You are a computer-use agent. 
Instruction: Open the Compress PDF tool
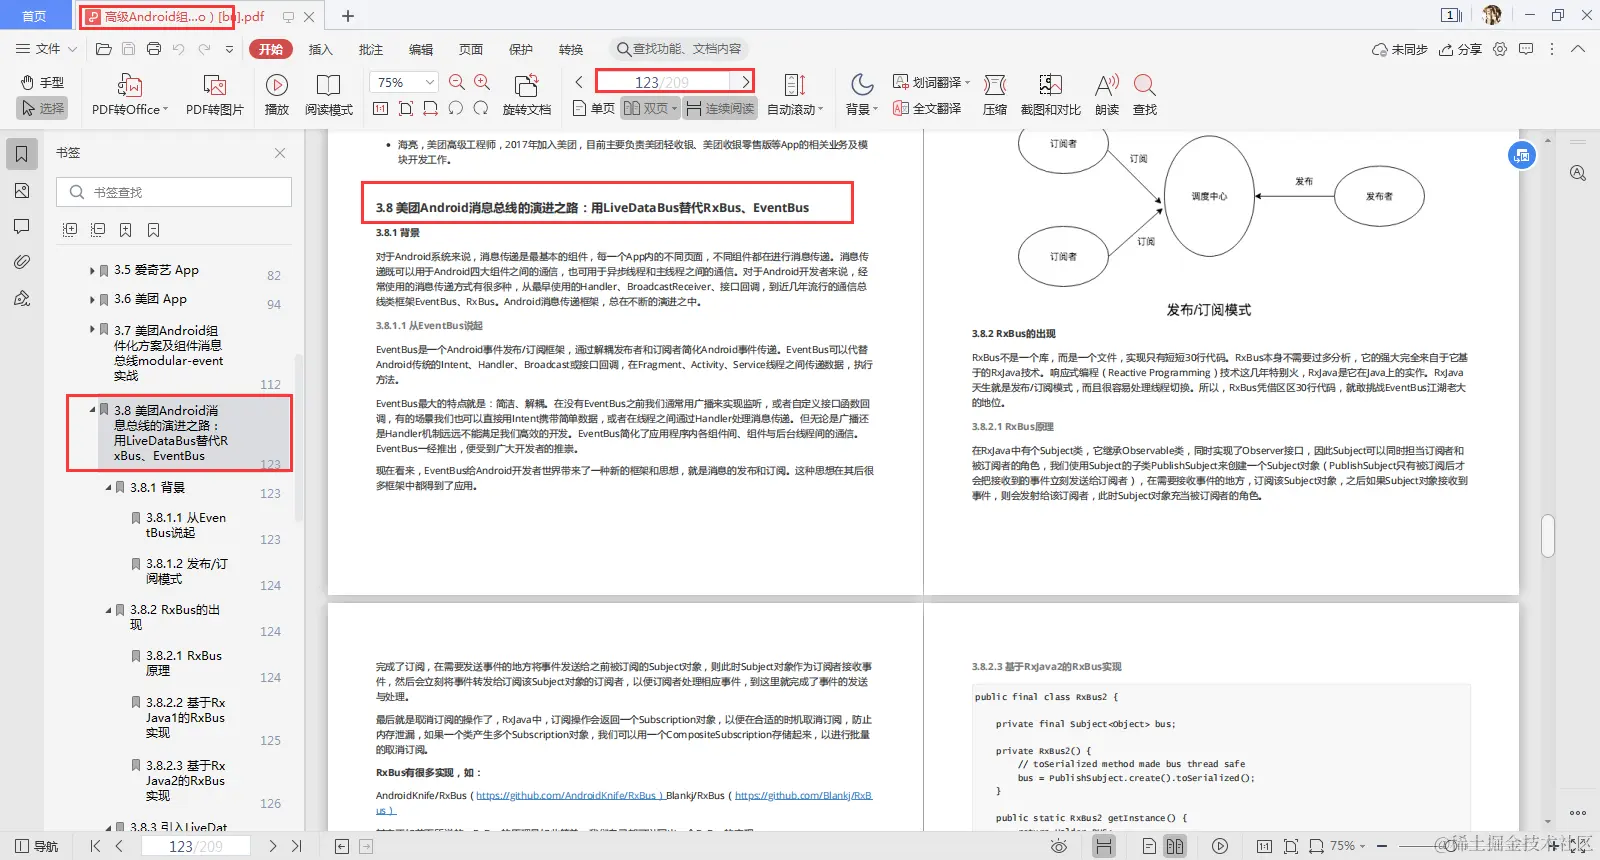pos(995,95)
